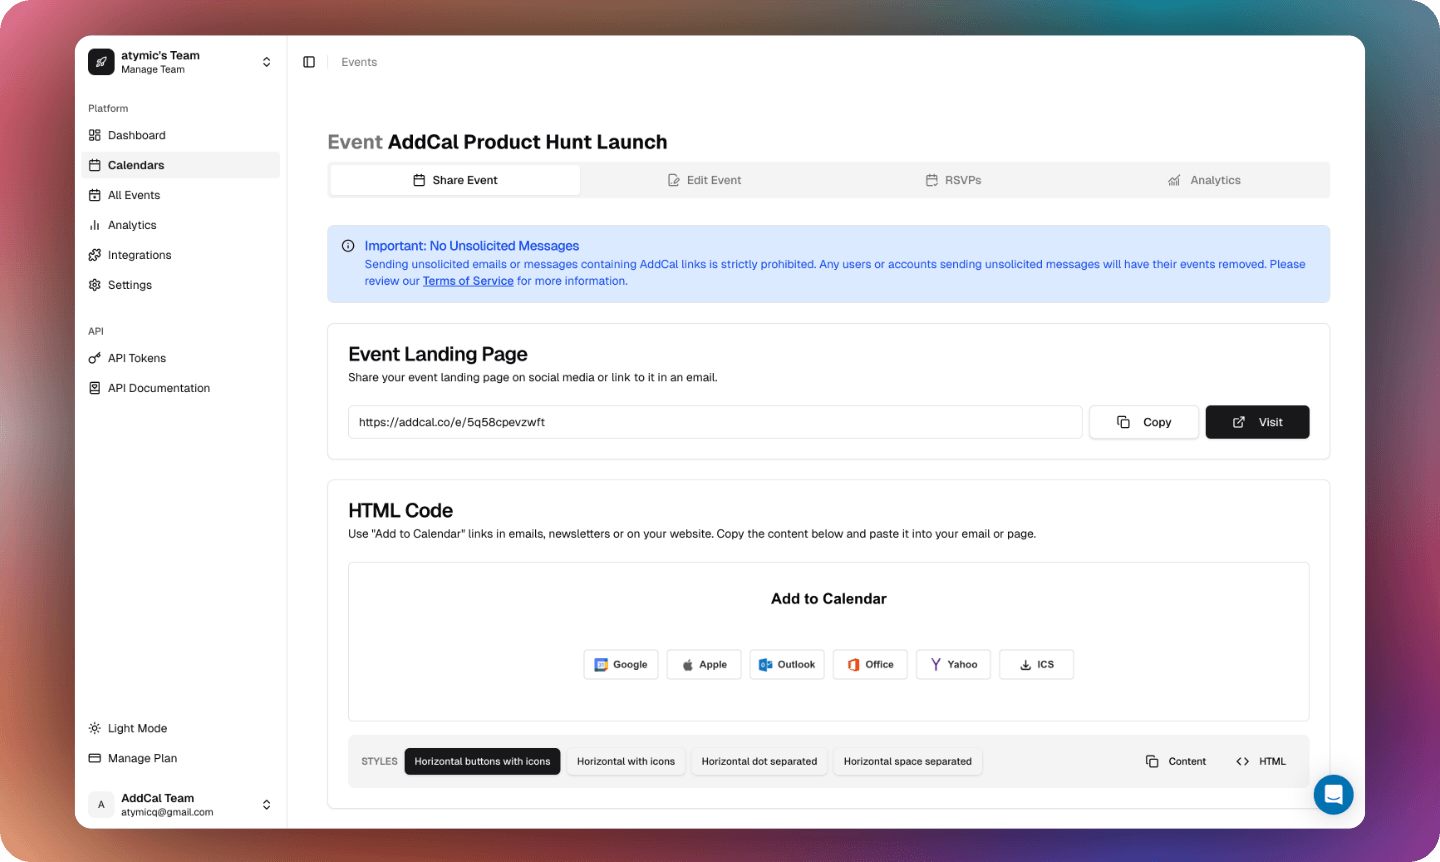Open the chat support bubble
Viewport: 1440px width, 862px height.
1333,795
